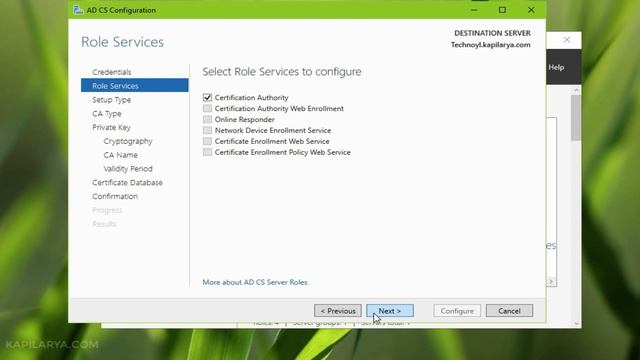Click scroll-up arrow in background window
The height and width of the screenshot is (360, 640).
[576, 90]
